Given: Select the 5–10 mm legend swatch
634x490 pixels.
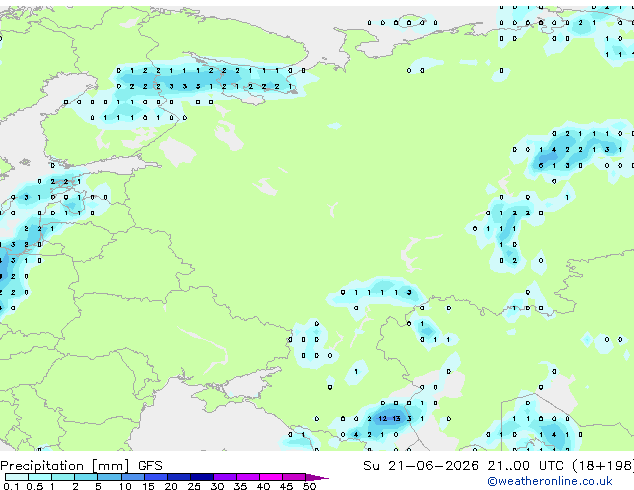Looking at the screenshot, I should [x=109, y=477].
